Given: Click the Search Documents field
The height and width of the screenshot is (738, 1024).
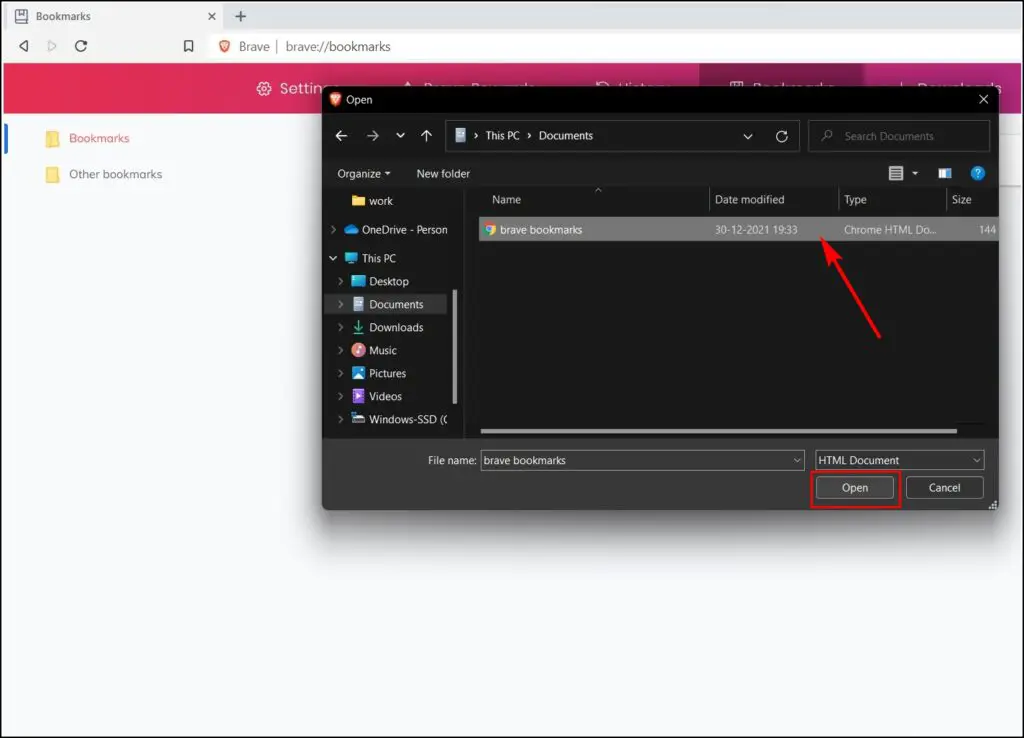Looking at the screenshot, I should pos(899,136).
